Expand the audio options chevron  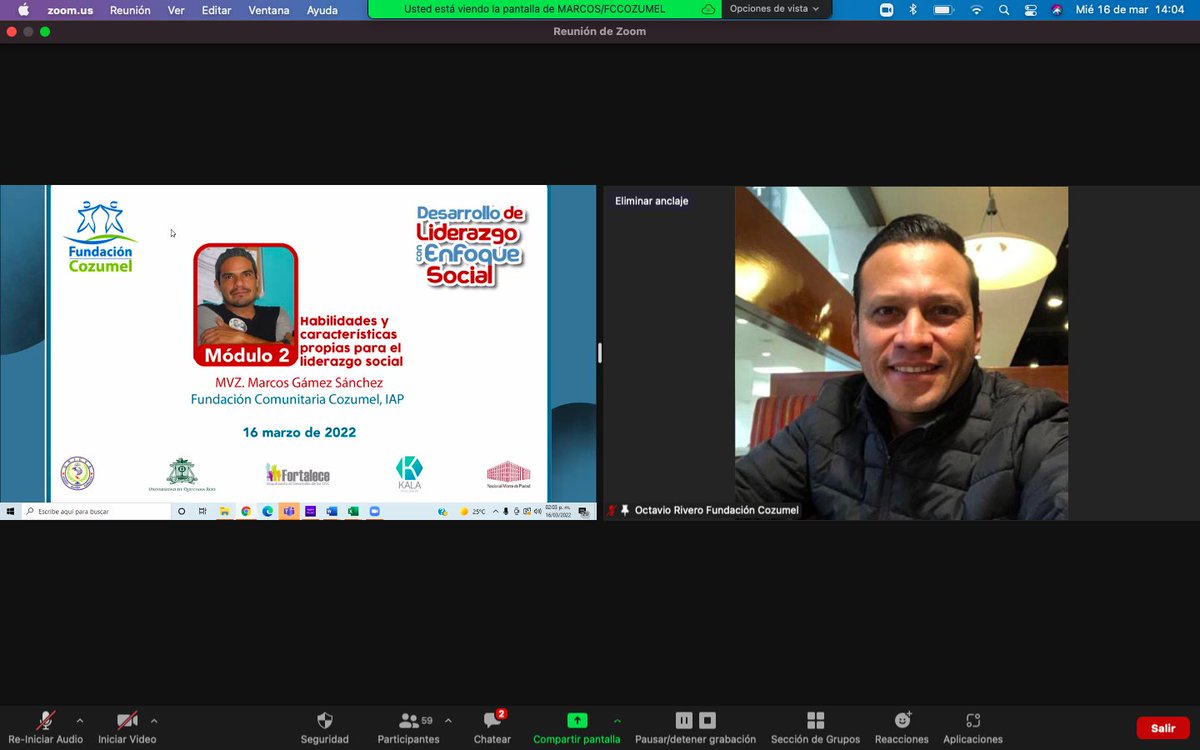tap(80, 720)
